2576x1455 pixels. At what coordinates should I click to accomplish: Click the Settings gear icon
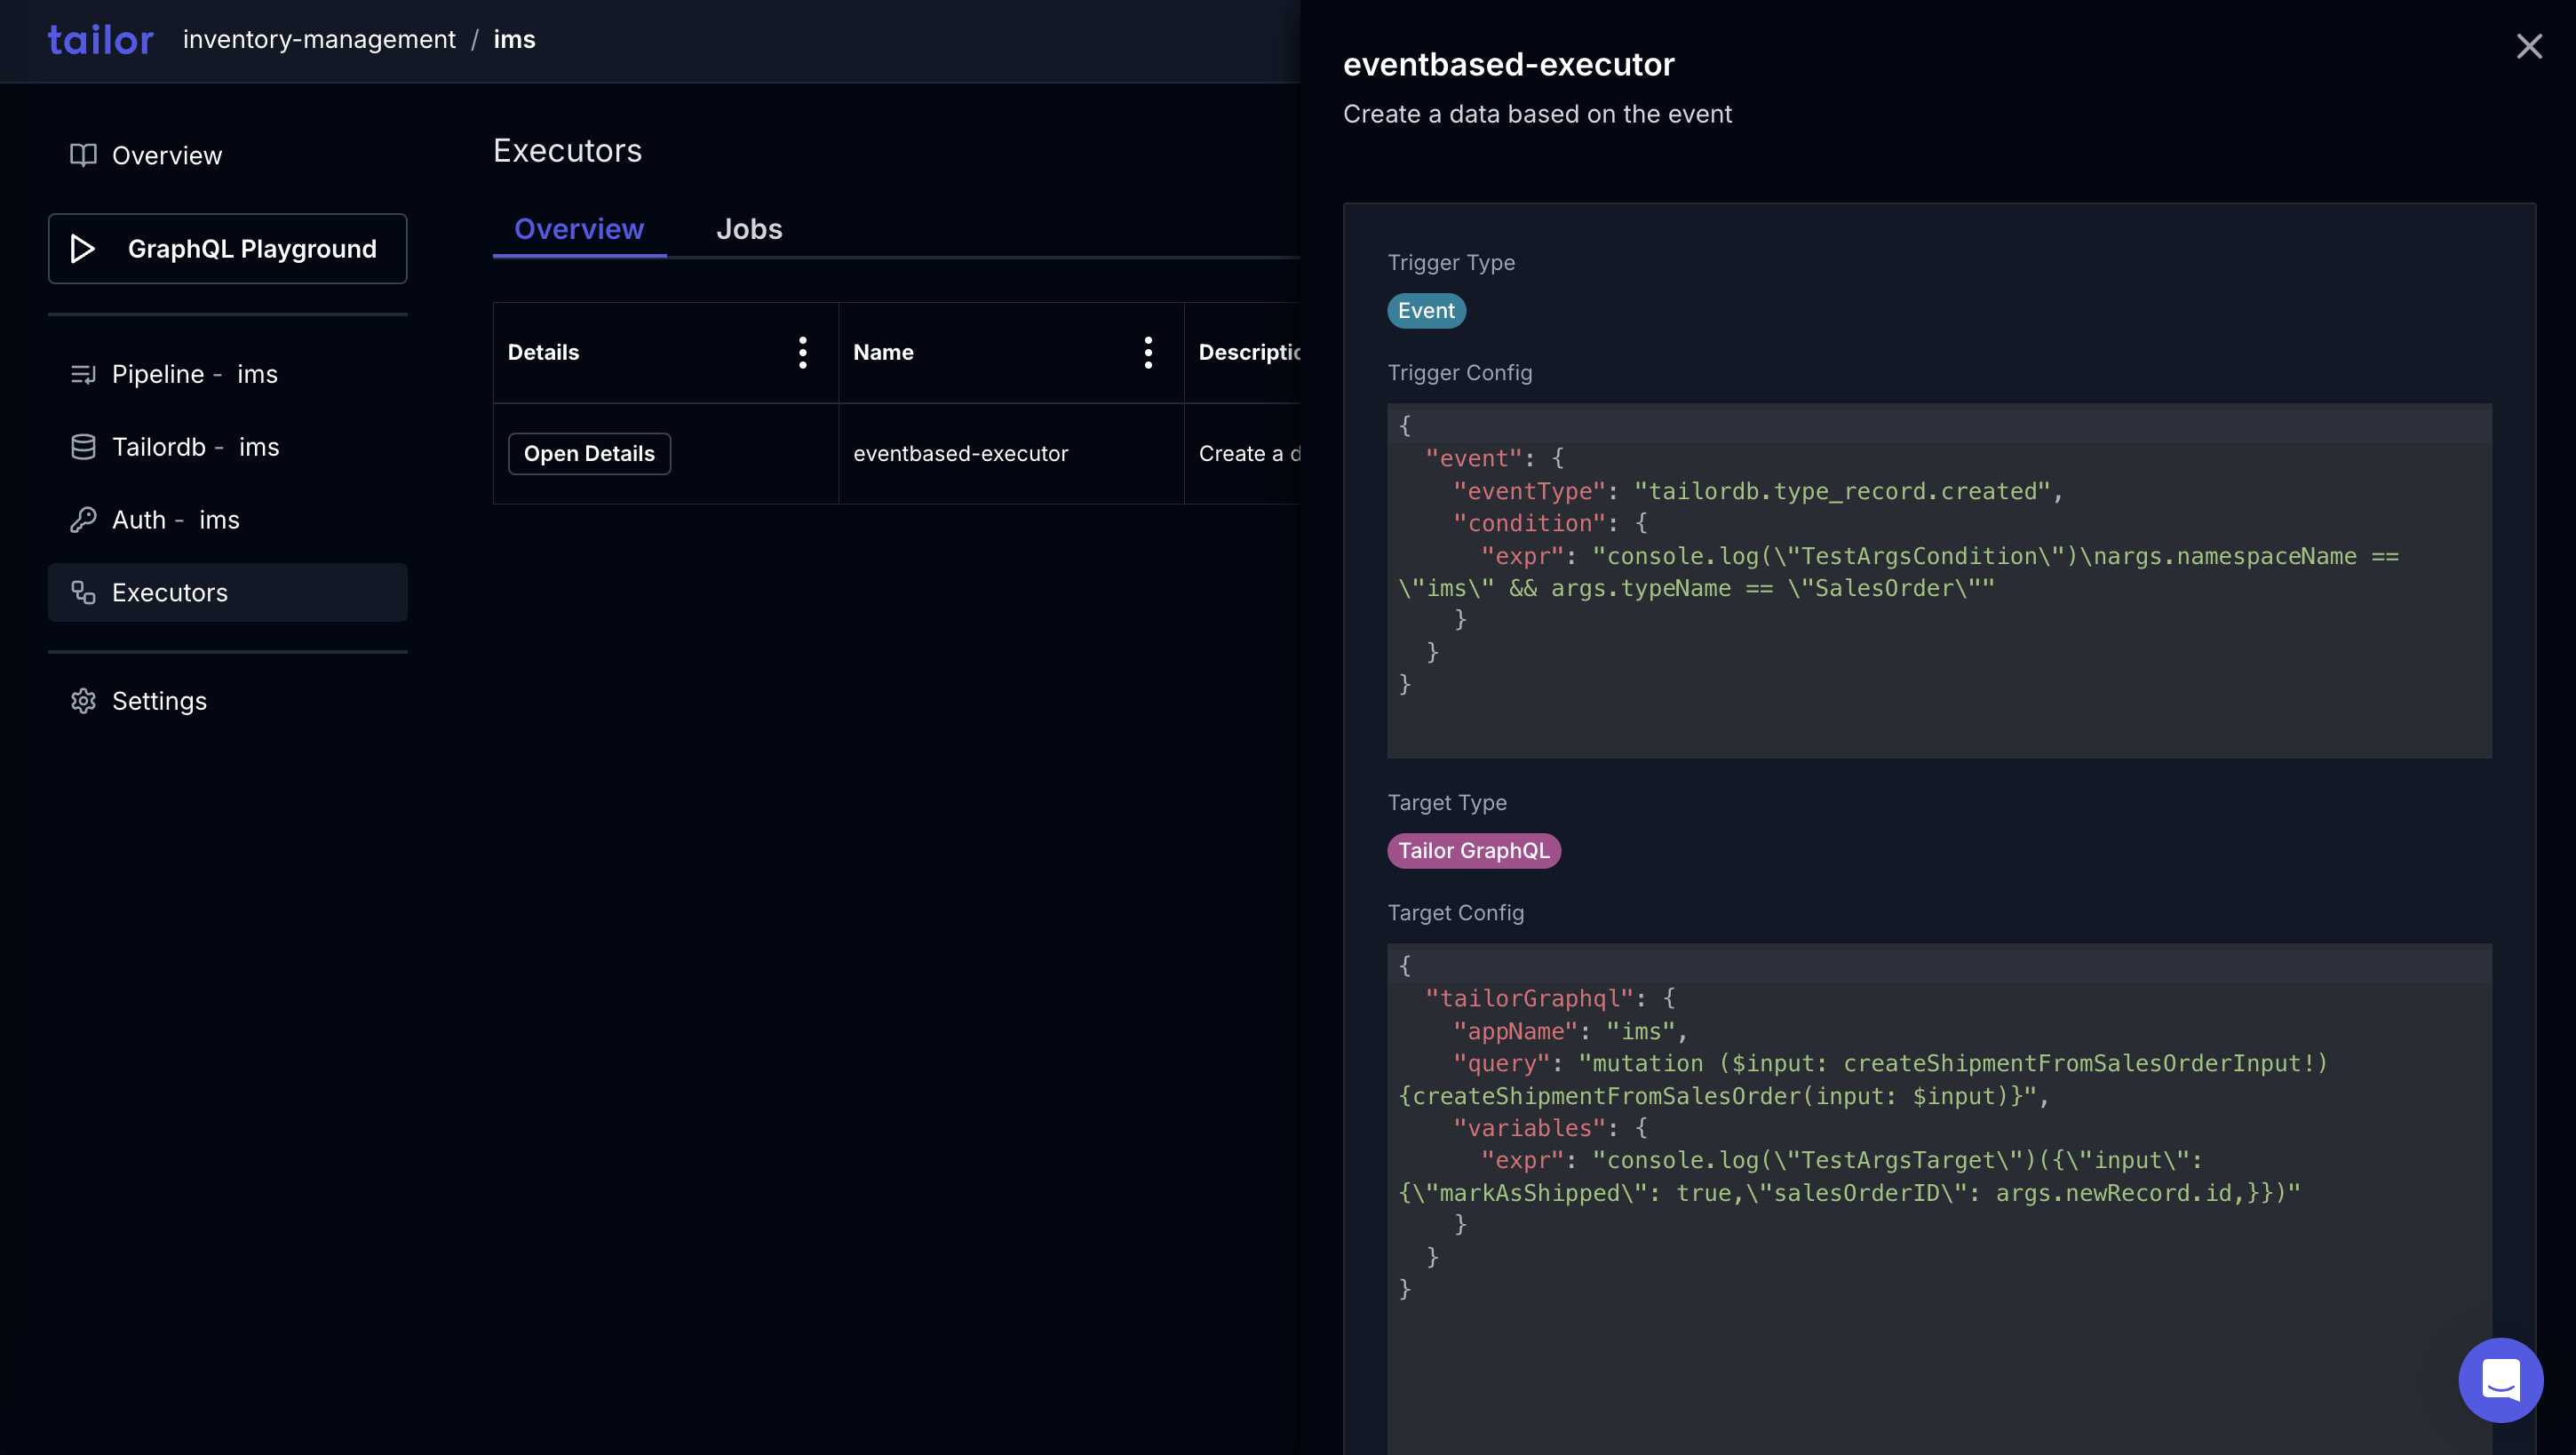pos(83,701)
